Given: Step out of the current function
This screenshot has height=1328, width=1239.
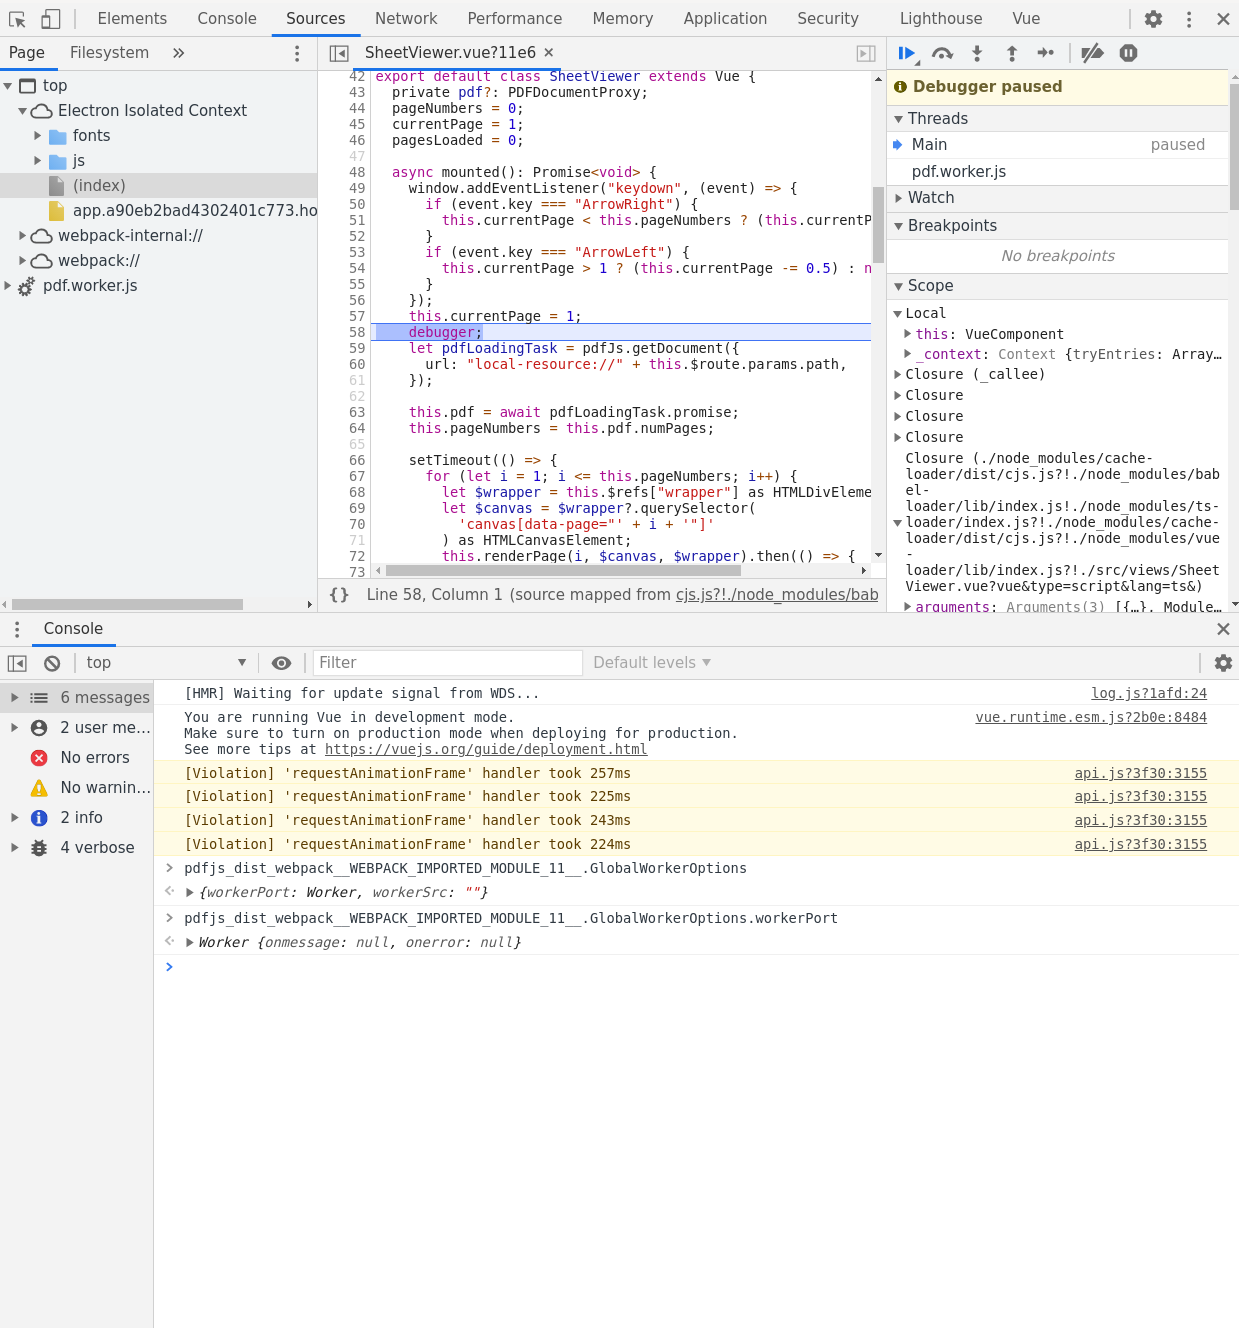Looking at the screenshot, I should pos(1011,53).
